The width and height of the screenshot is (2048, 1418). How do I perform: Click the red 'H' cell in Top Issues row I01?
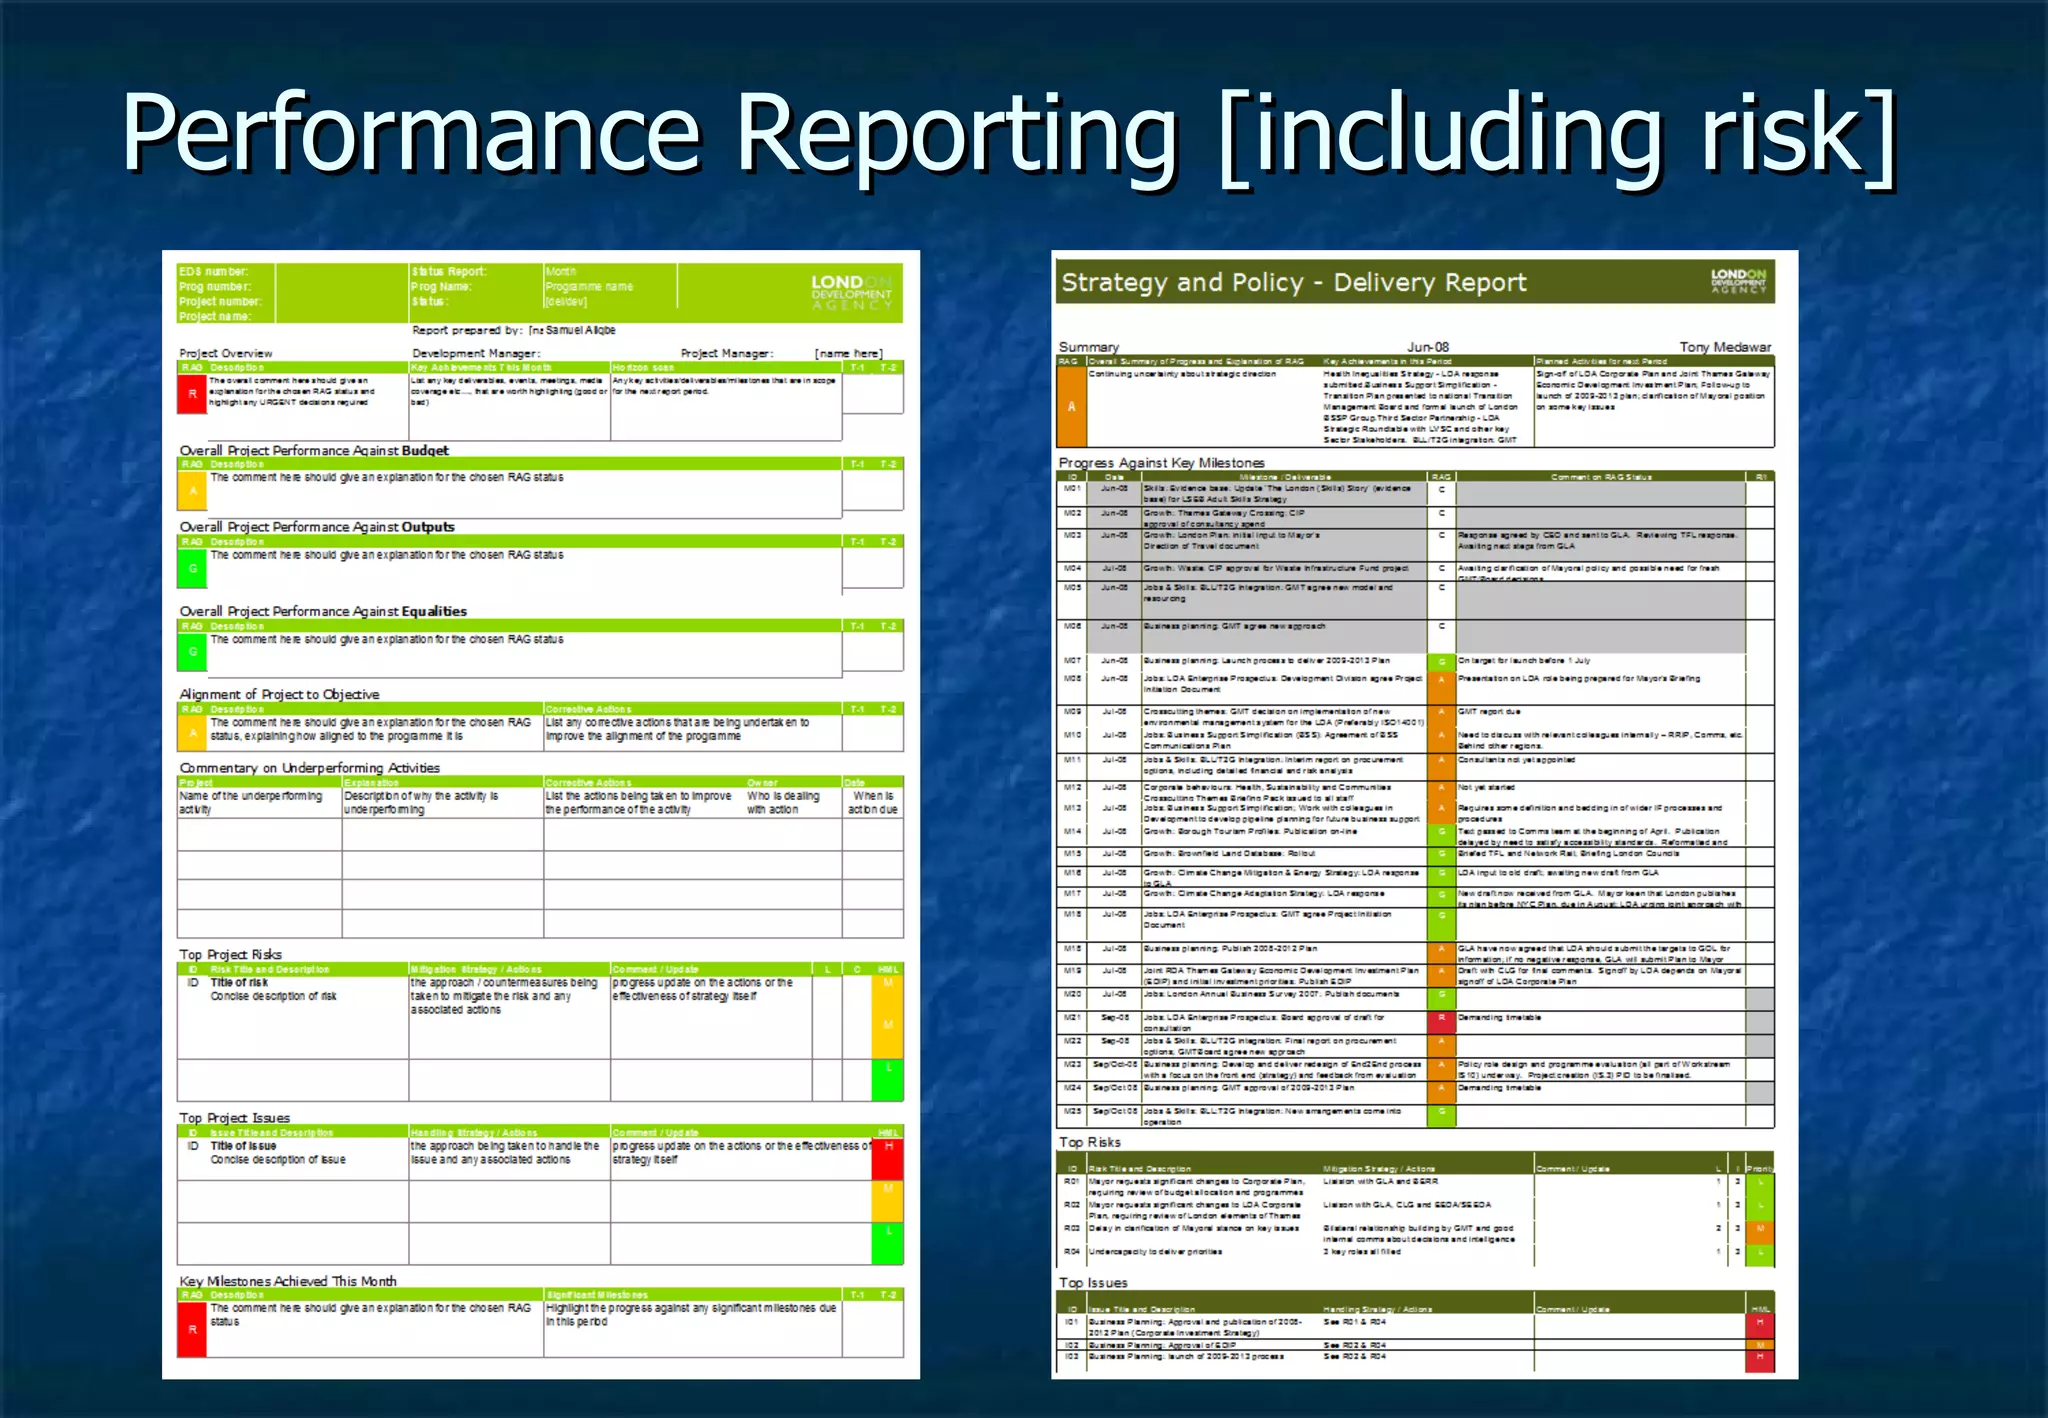(x=1759, y=1324)
